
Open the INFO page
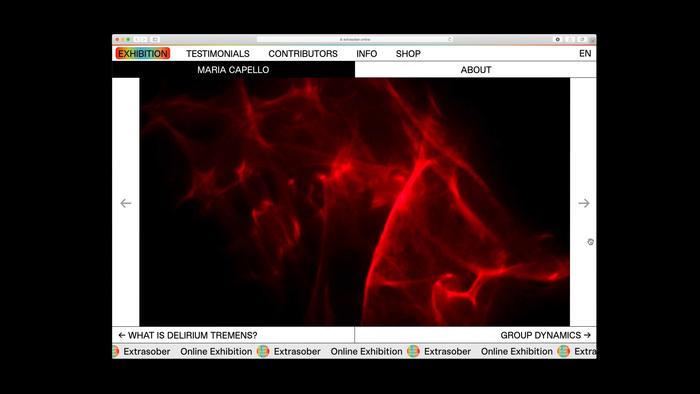point(367,54)
